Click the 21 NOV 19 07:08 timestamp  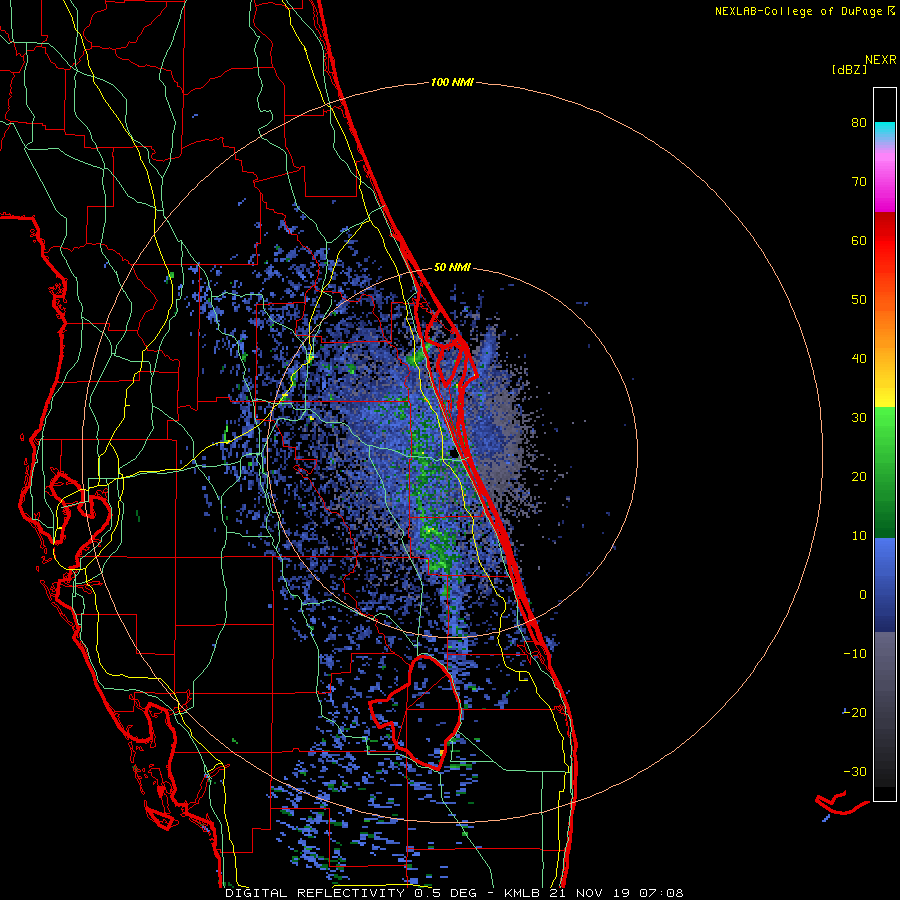tap(616, 893)
